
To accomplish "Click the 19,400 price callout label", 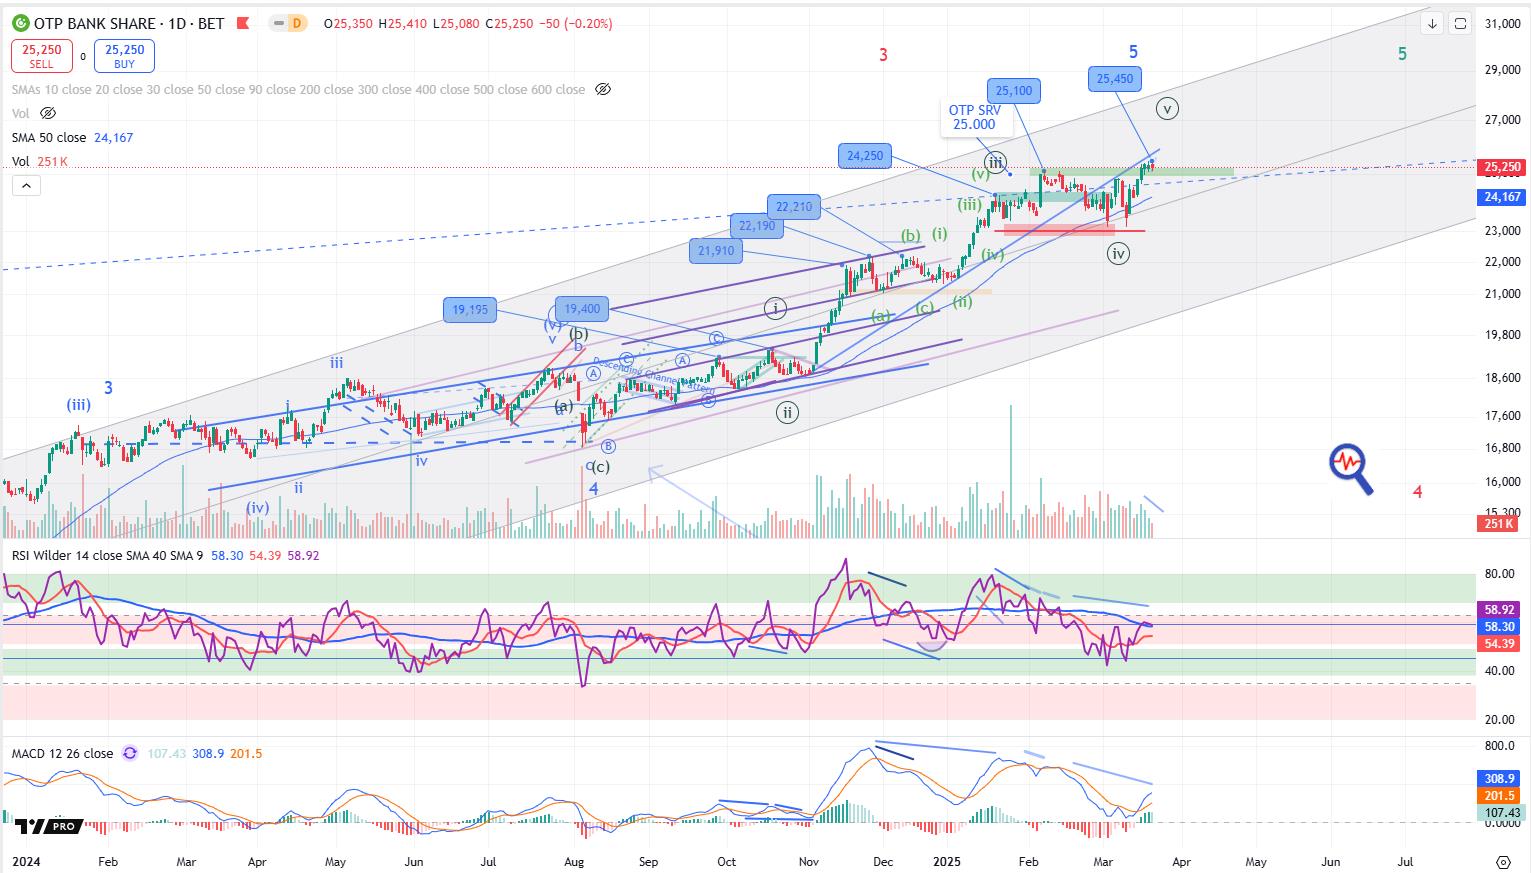I will (582, 309).
